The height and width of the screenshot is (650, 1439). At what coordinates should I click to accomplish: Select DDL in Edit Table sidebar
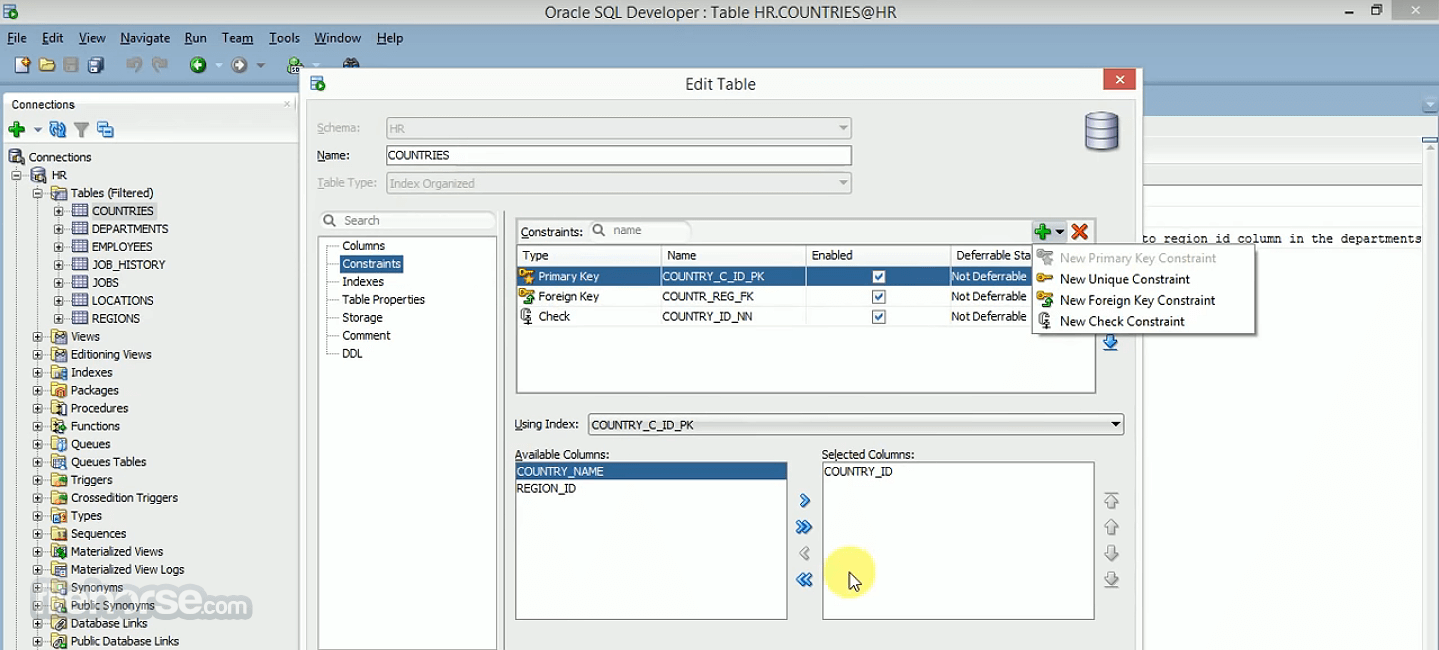(352, 354)
